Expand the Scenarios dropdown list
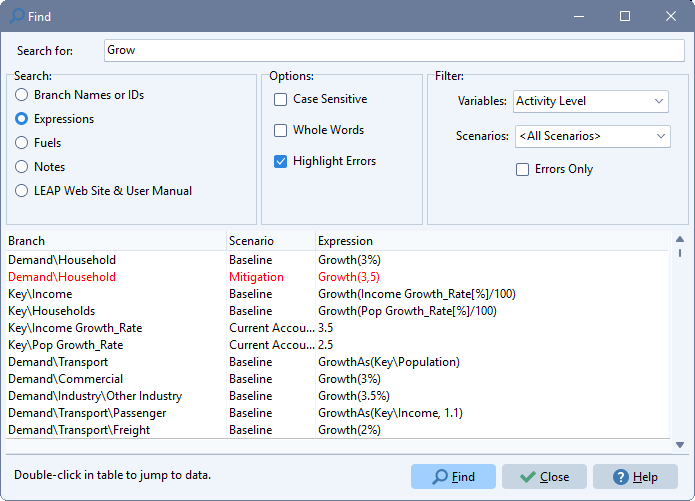The width and height of the screenshot is (695, 501). click(x=593, y=136)
